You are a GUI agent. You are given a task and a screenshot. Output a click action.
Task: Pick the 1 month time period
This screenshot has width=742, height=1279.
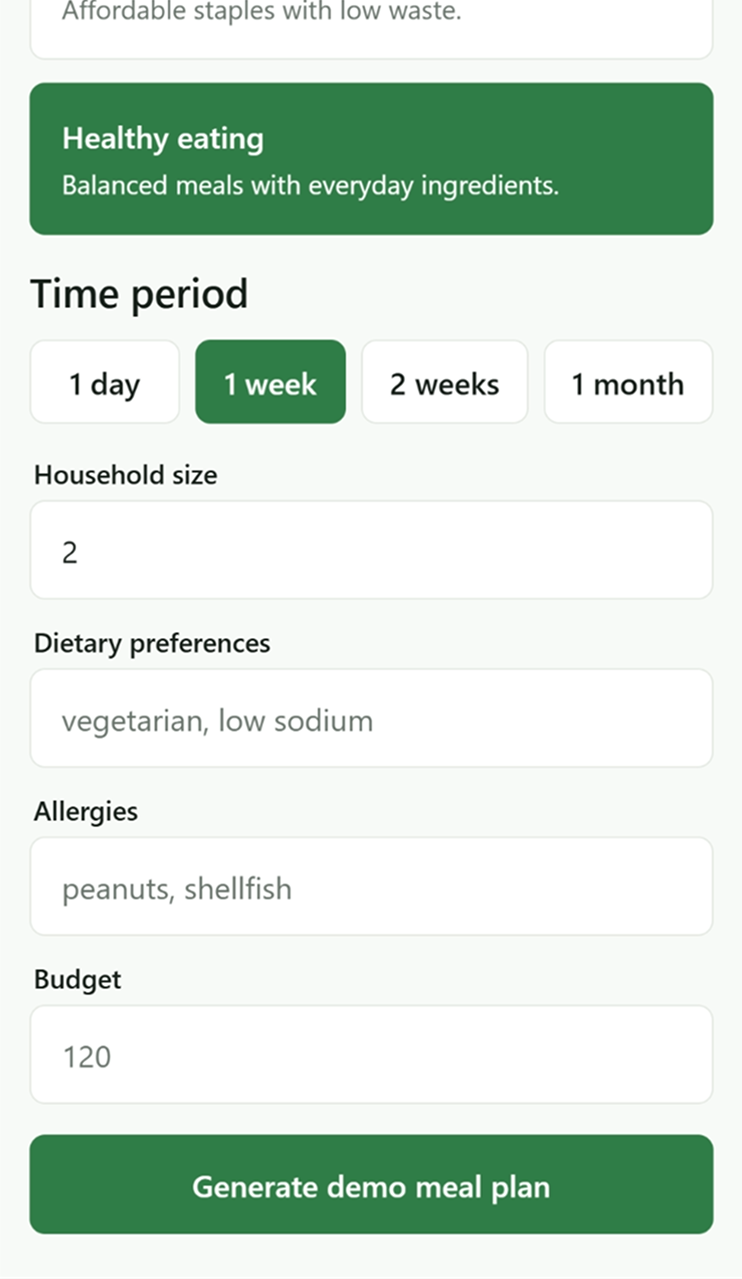point(628,382)
